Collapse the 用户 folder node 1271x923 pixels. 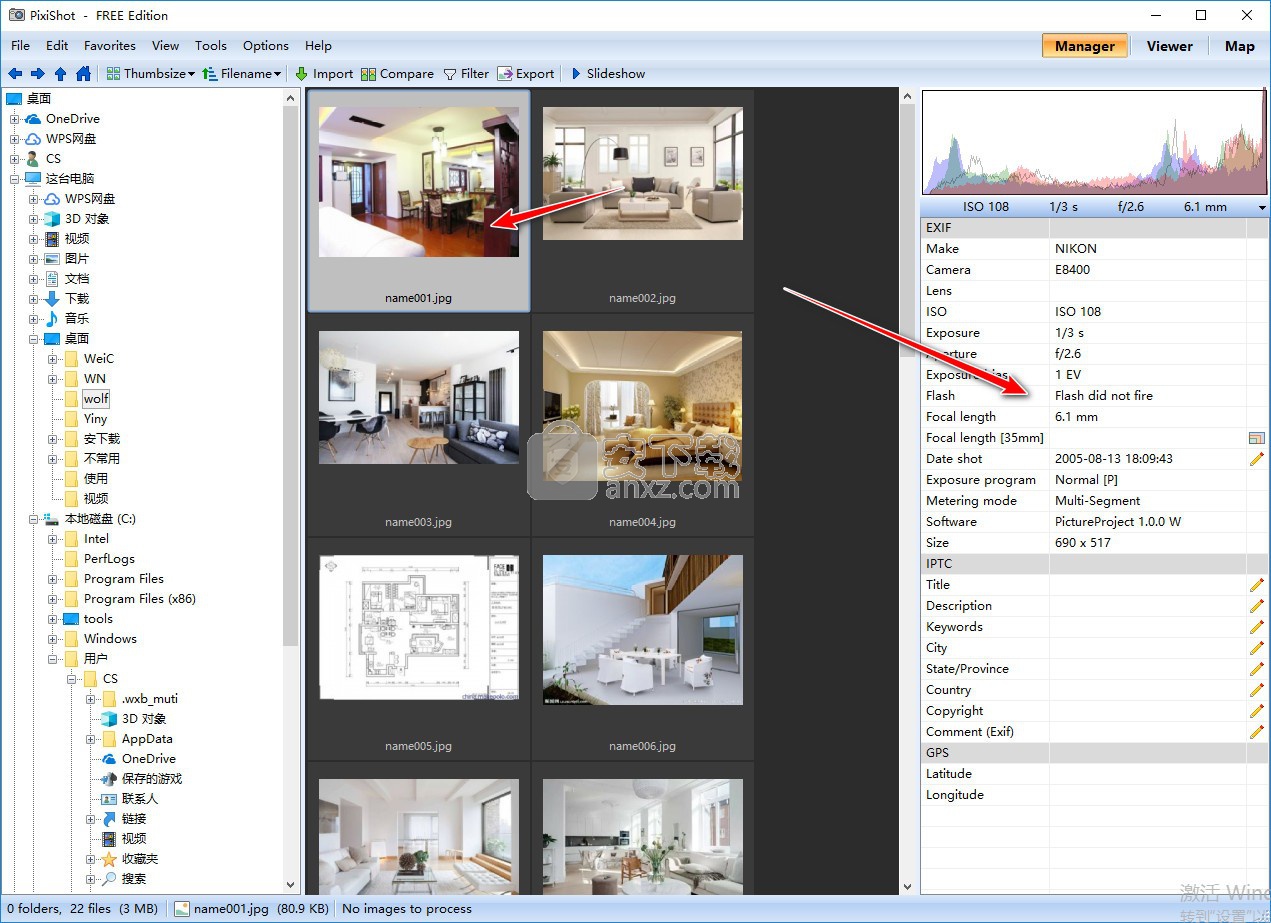[x=53, y=659]
